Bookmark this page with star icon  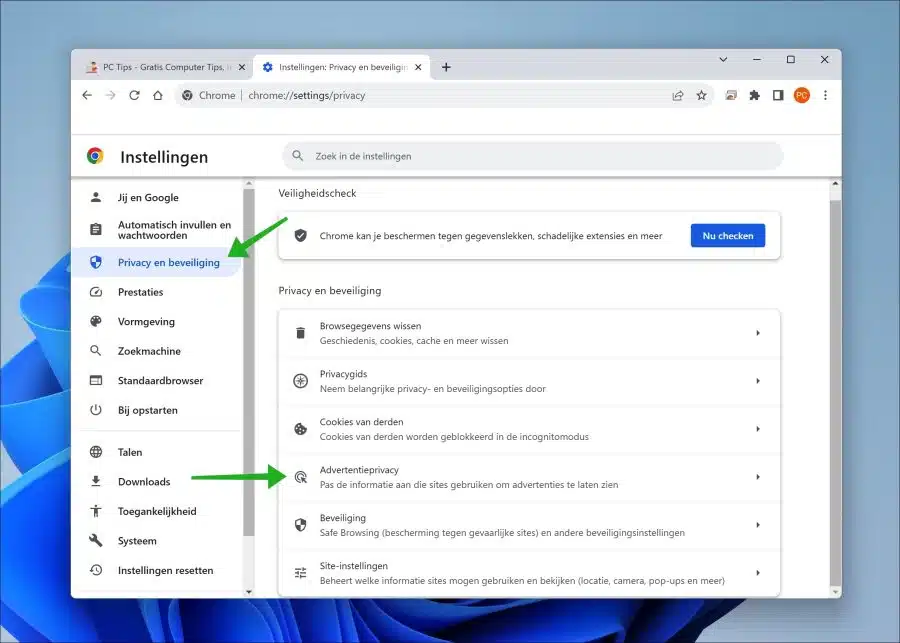click(701, 95)
